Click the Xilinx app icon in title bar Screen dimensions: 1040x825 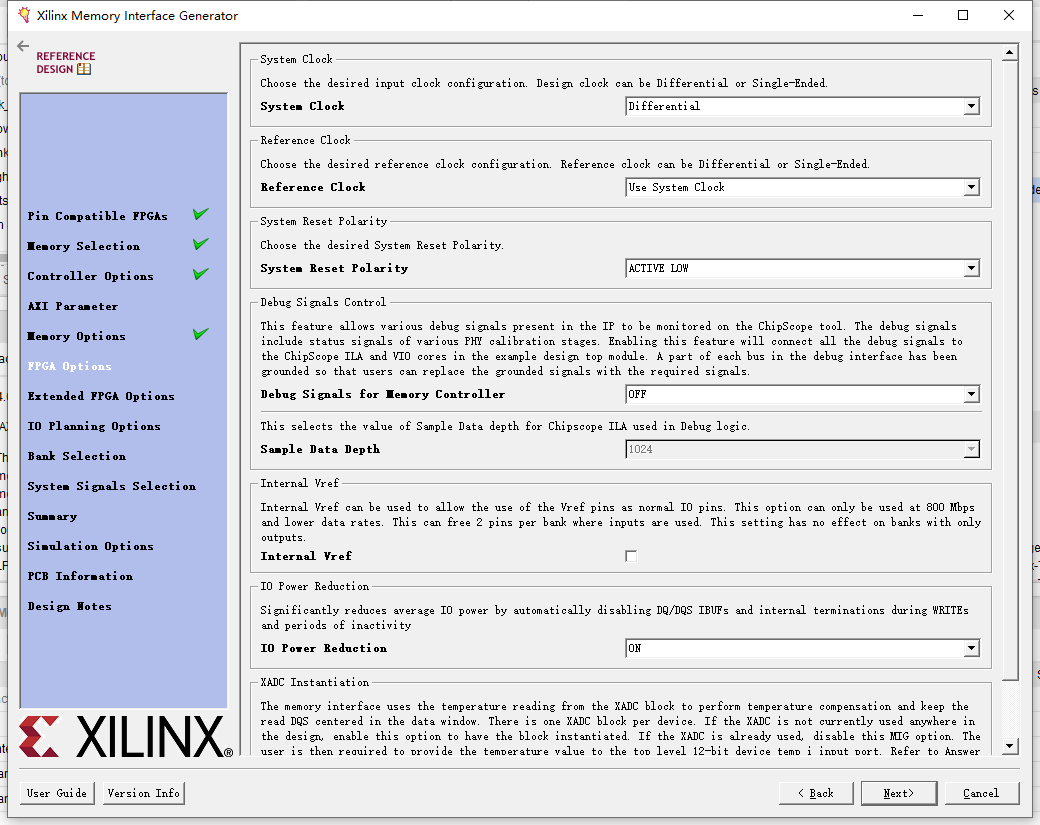coord(25,15)
